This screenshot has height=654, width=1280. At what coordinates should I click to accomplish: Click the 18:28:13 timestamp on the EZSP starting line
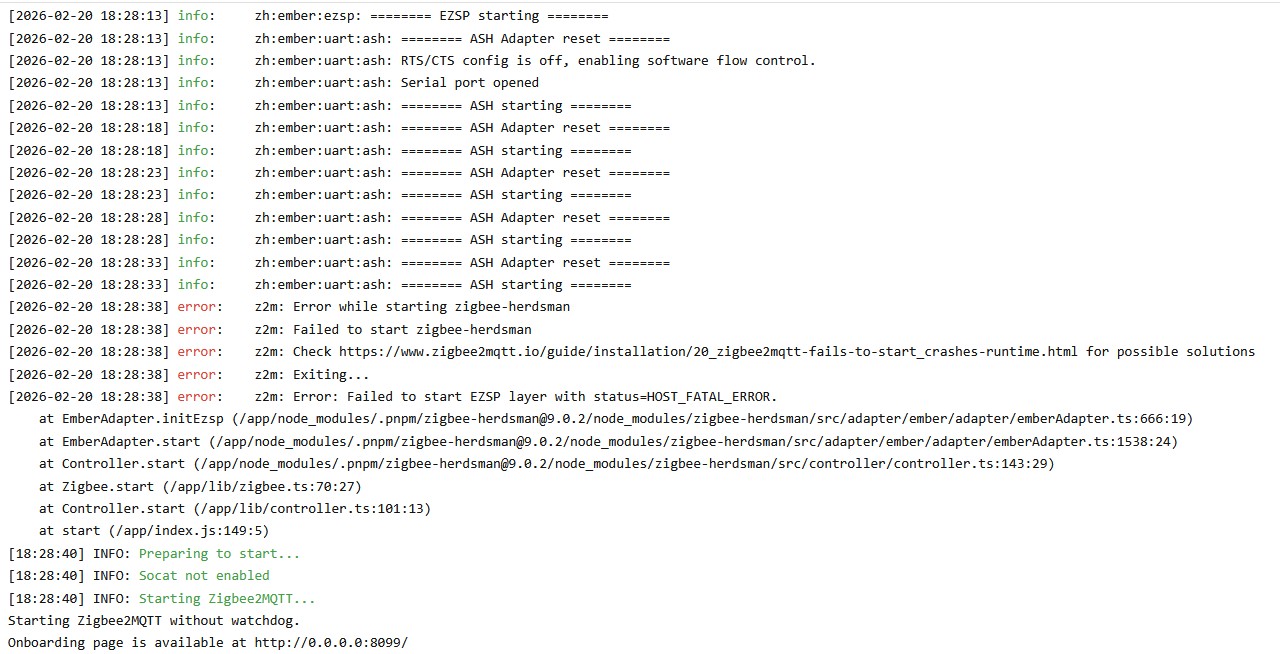pyautogui.click(x=89, y=16)
